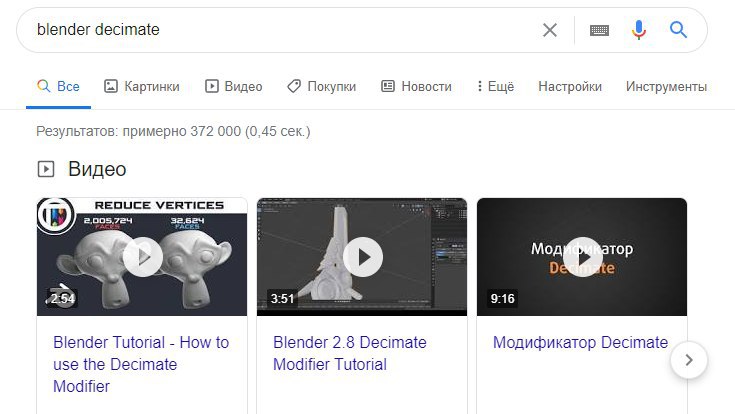Click the results count text 'примерно 372 000'
Screen dimensions: 735x414
click(181, 131)
